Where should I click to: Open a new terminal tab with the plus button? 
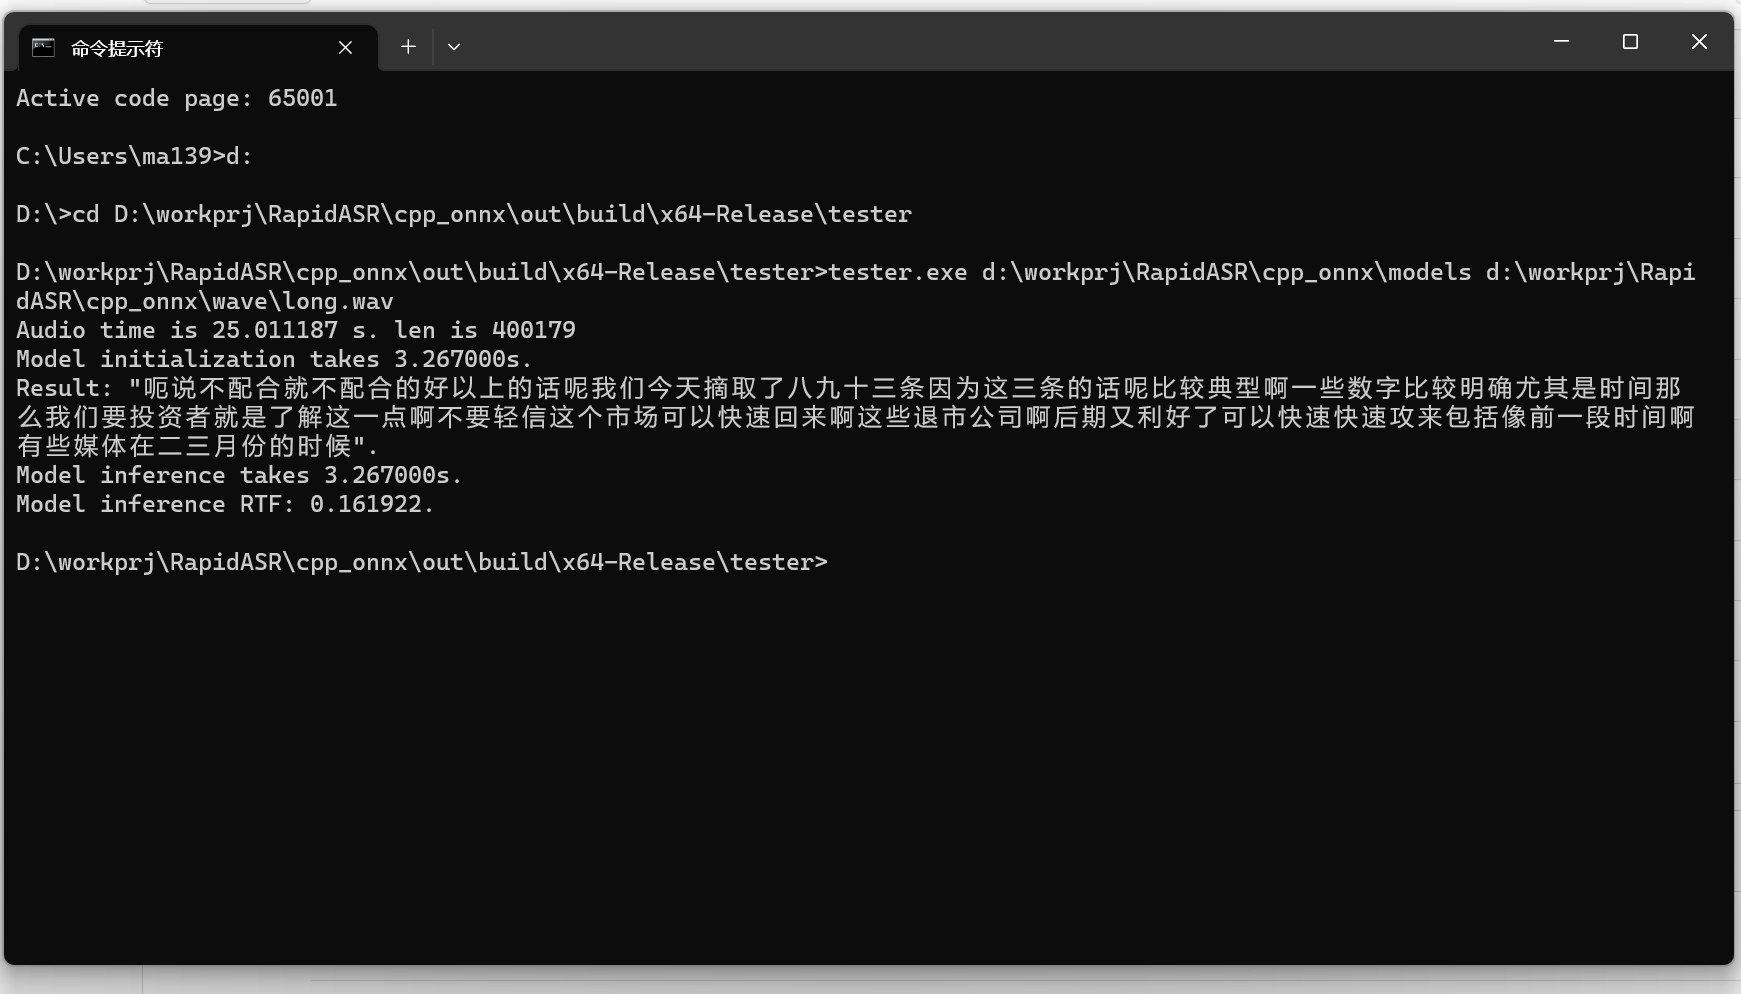tap(408, 46)
